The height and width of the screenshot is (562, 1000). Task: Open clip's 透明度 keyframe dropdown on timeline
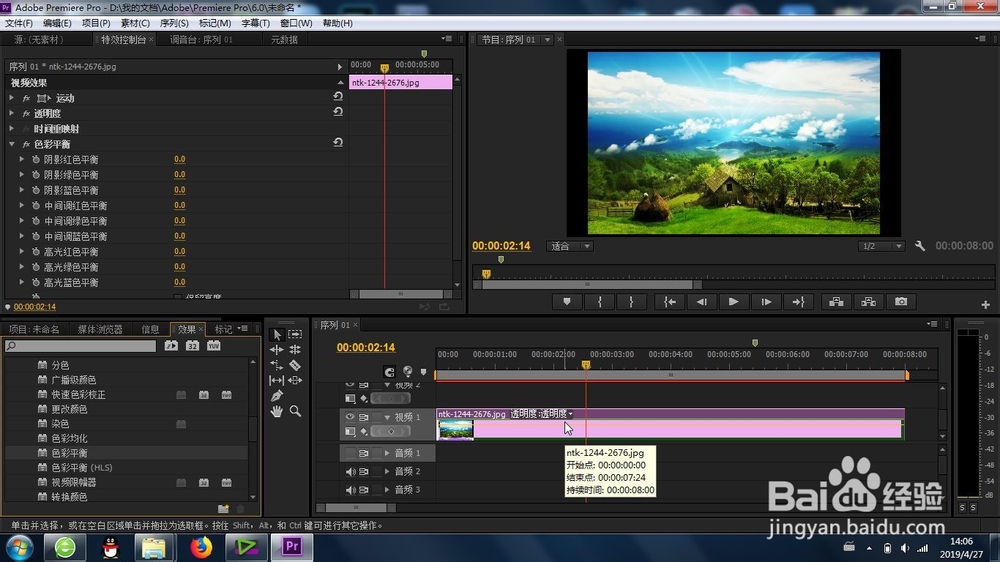(x=541, y=413)
